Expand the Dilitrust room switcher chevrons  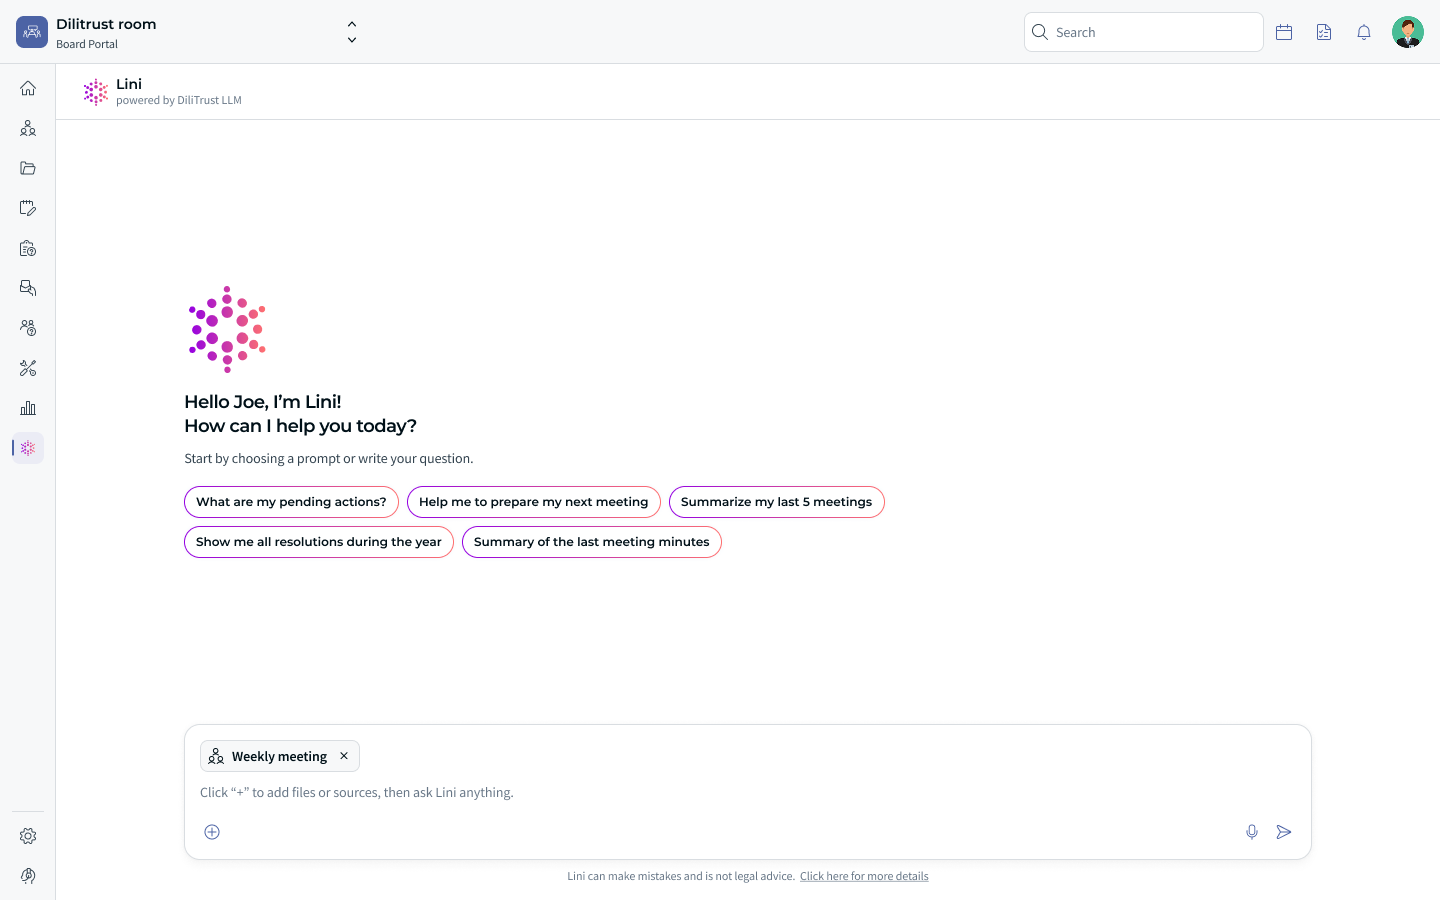click(x=352, y=32)
